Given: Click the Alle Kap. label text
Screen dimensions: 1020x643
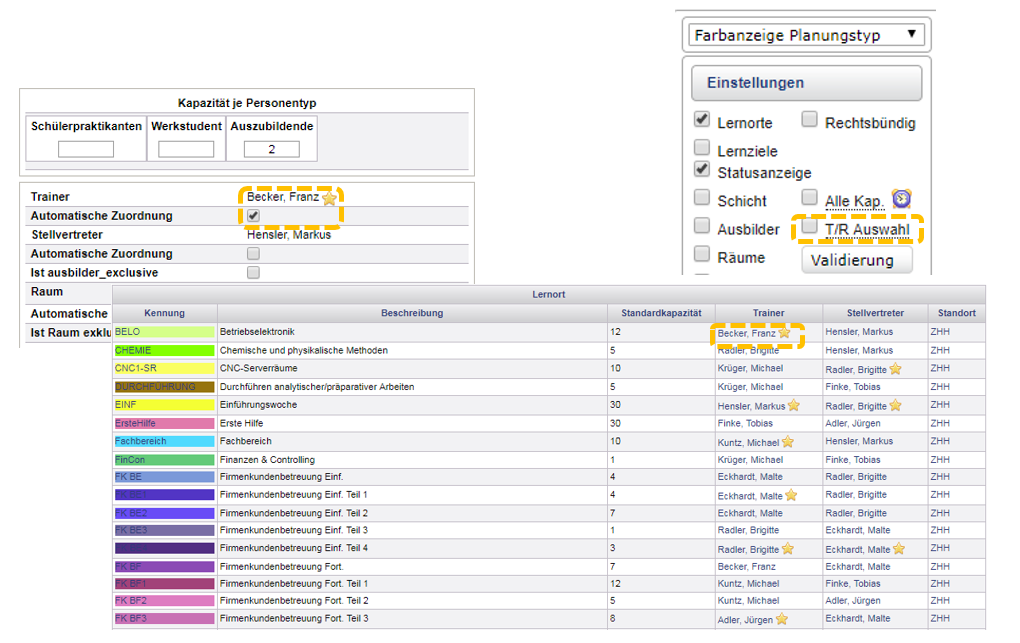Looking at the screenshot, I should coord(855,201).
